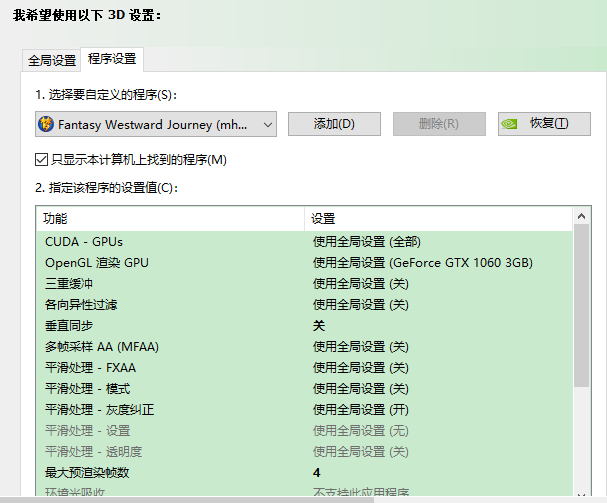
Task: Click the 添加(D) button
Action: point(334,124)
